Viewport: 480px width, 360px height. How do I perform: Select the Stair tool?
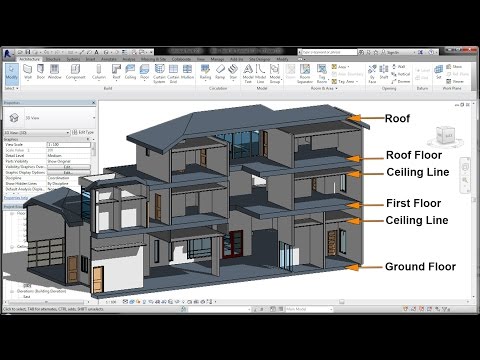pyautogui.click(x=233, y=72)
